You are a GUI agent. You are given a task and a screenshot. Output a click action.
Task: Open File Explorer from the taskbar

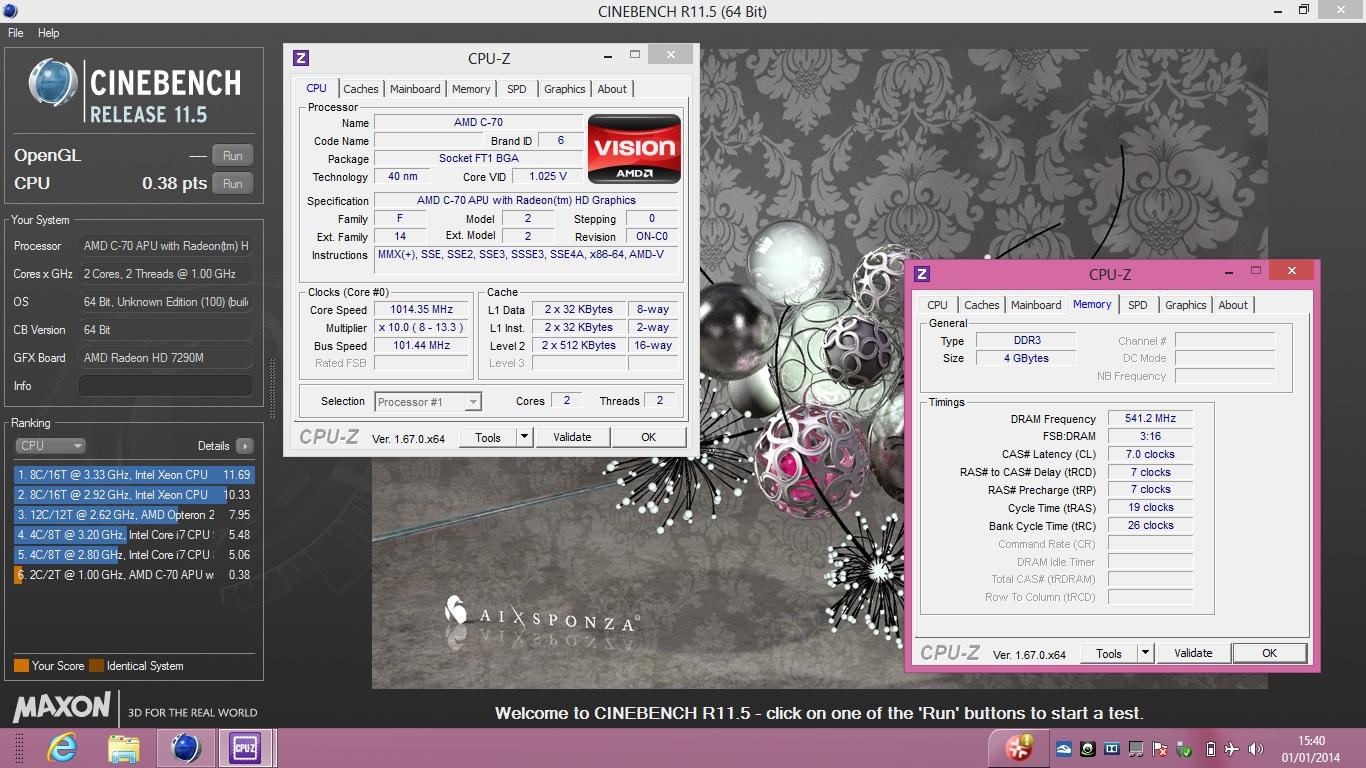(x=124, y=748)
